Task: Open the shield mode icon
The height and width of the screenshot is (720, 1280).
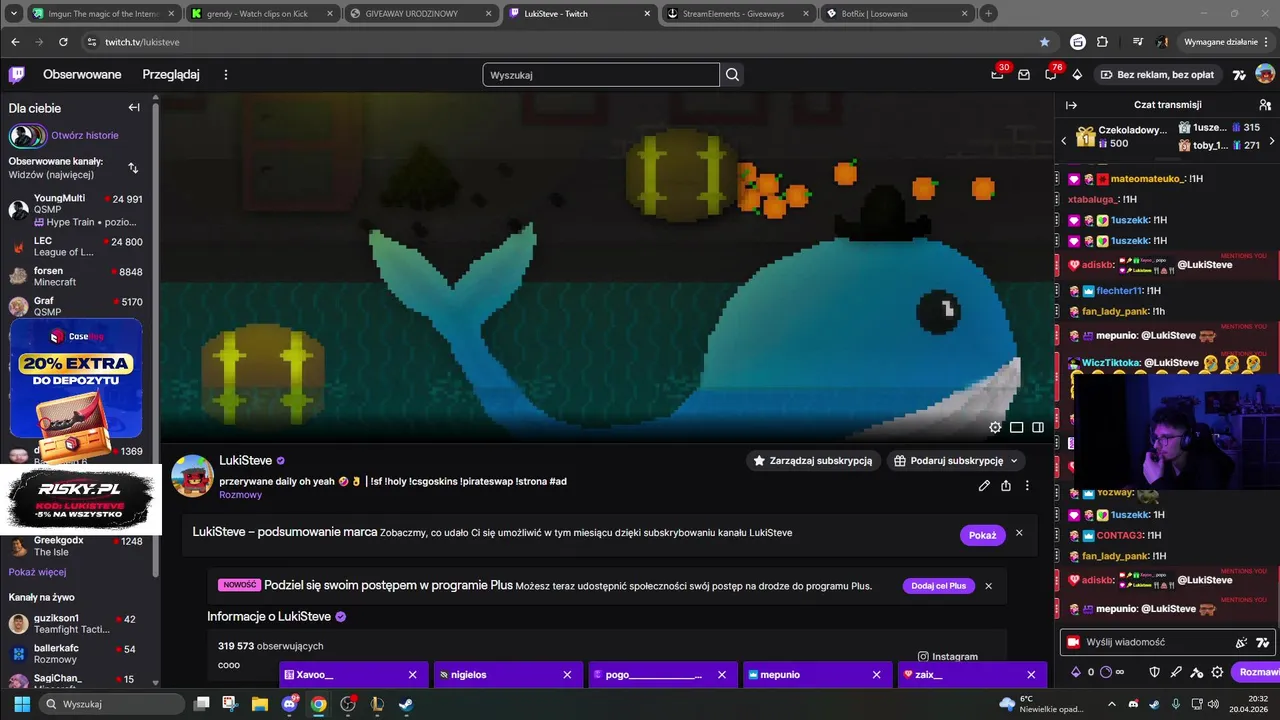Action: point(1154,672)
